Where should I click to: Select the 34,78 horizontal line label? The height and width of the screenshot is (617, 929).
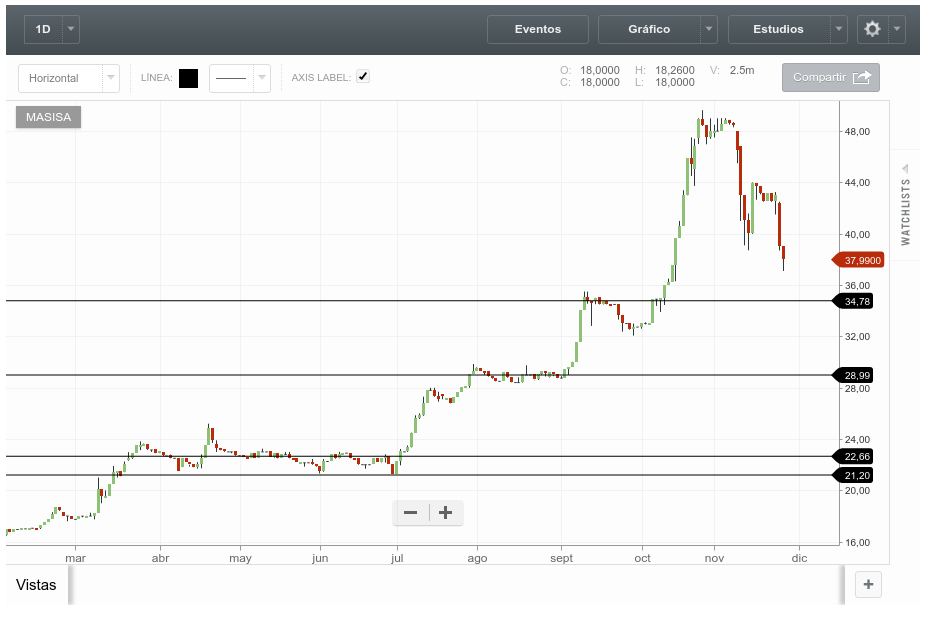[x=856, y=301]
